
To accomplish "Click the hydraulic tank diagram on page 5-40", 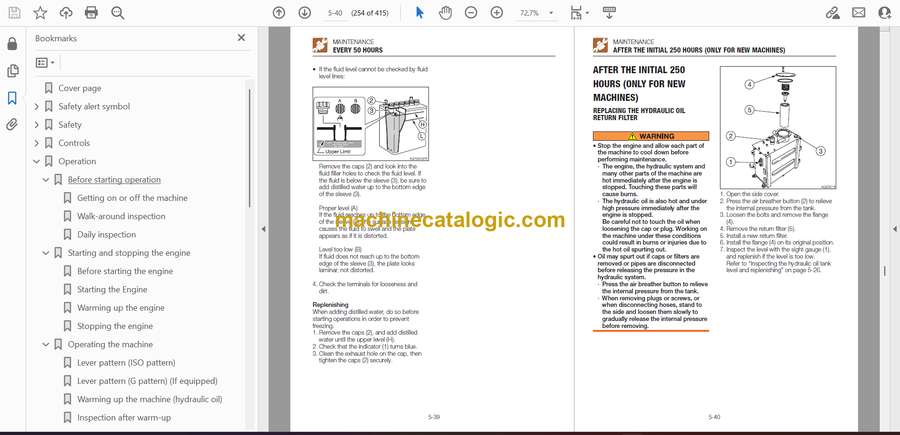I will [778, 127].
